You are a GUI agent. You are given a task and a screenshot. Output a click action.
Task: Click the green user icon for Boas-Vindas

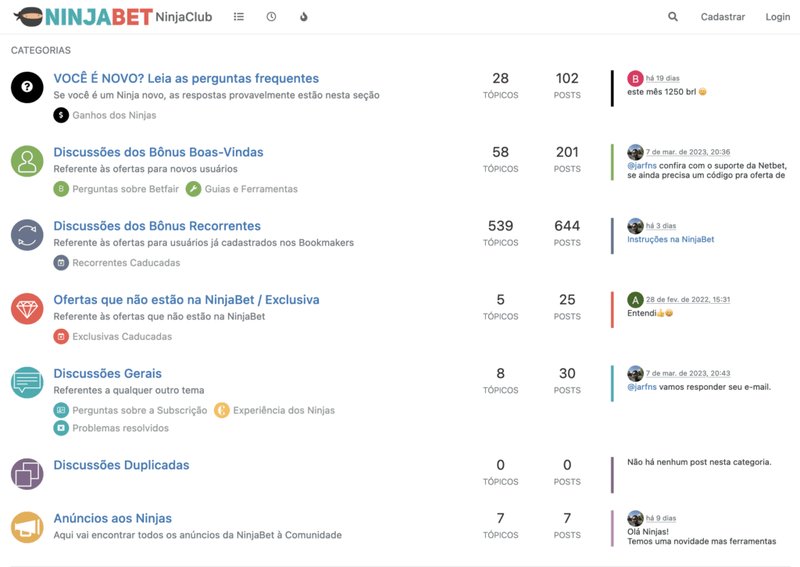27,161
